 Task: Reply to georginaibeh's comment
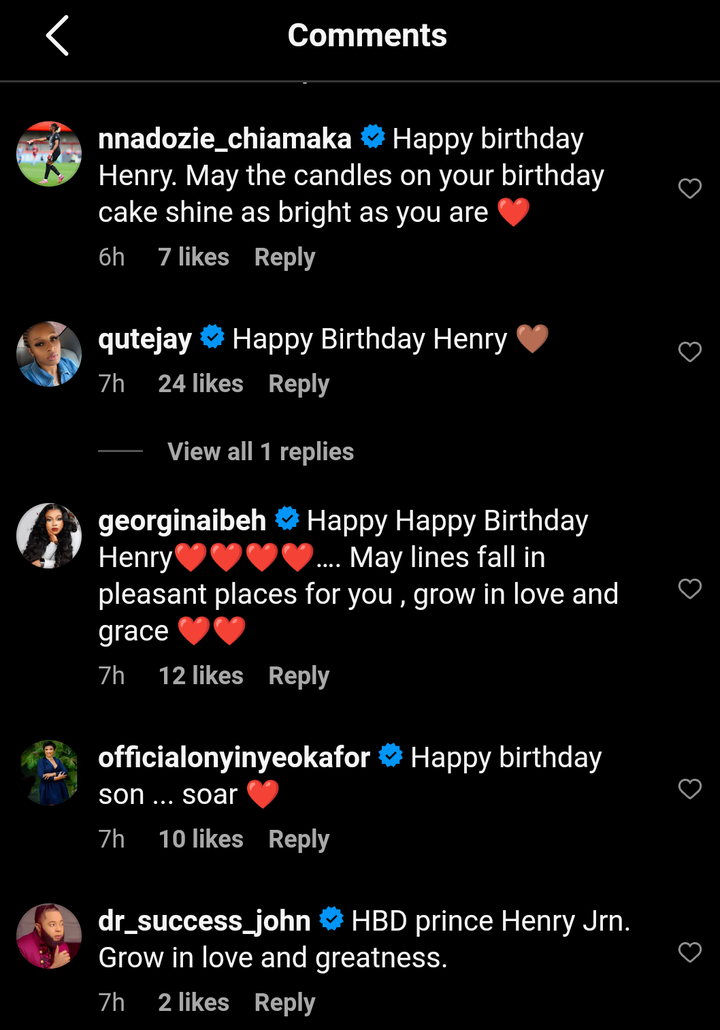click(x=299, y=676)
